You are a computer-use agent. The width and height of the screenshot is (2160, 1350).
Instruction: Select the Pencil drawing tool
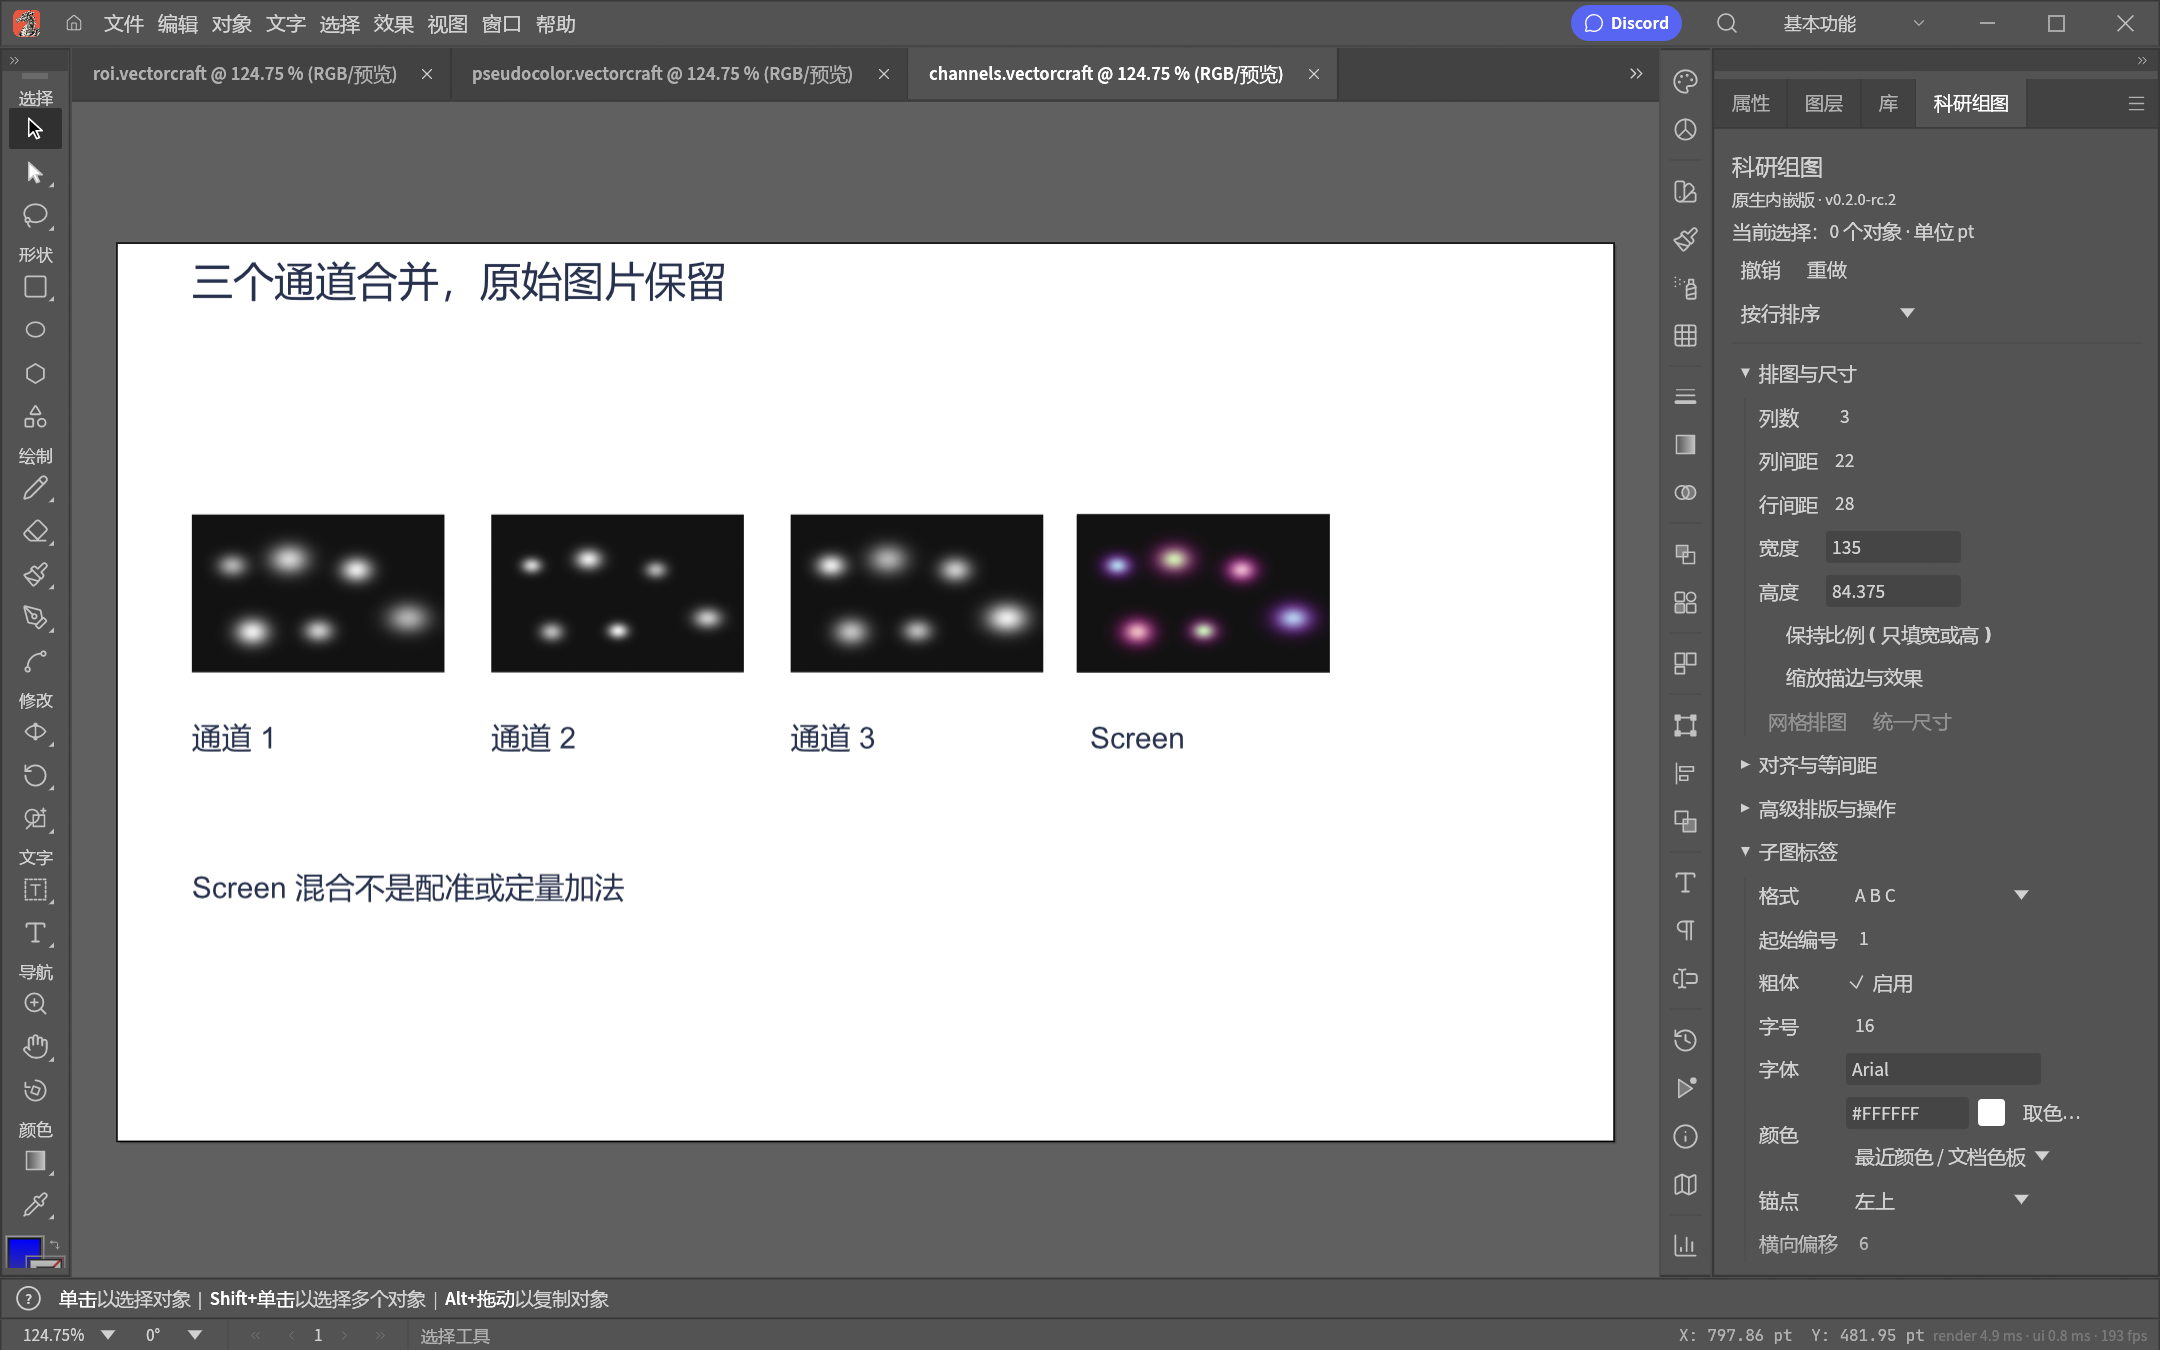tap(35, 489)
